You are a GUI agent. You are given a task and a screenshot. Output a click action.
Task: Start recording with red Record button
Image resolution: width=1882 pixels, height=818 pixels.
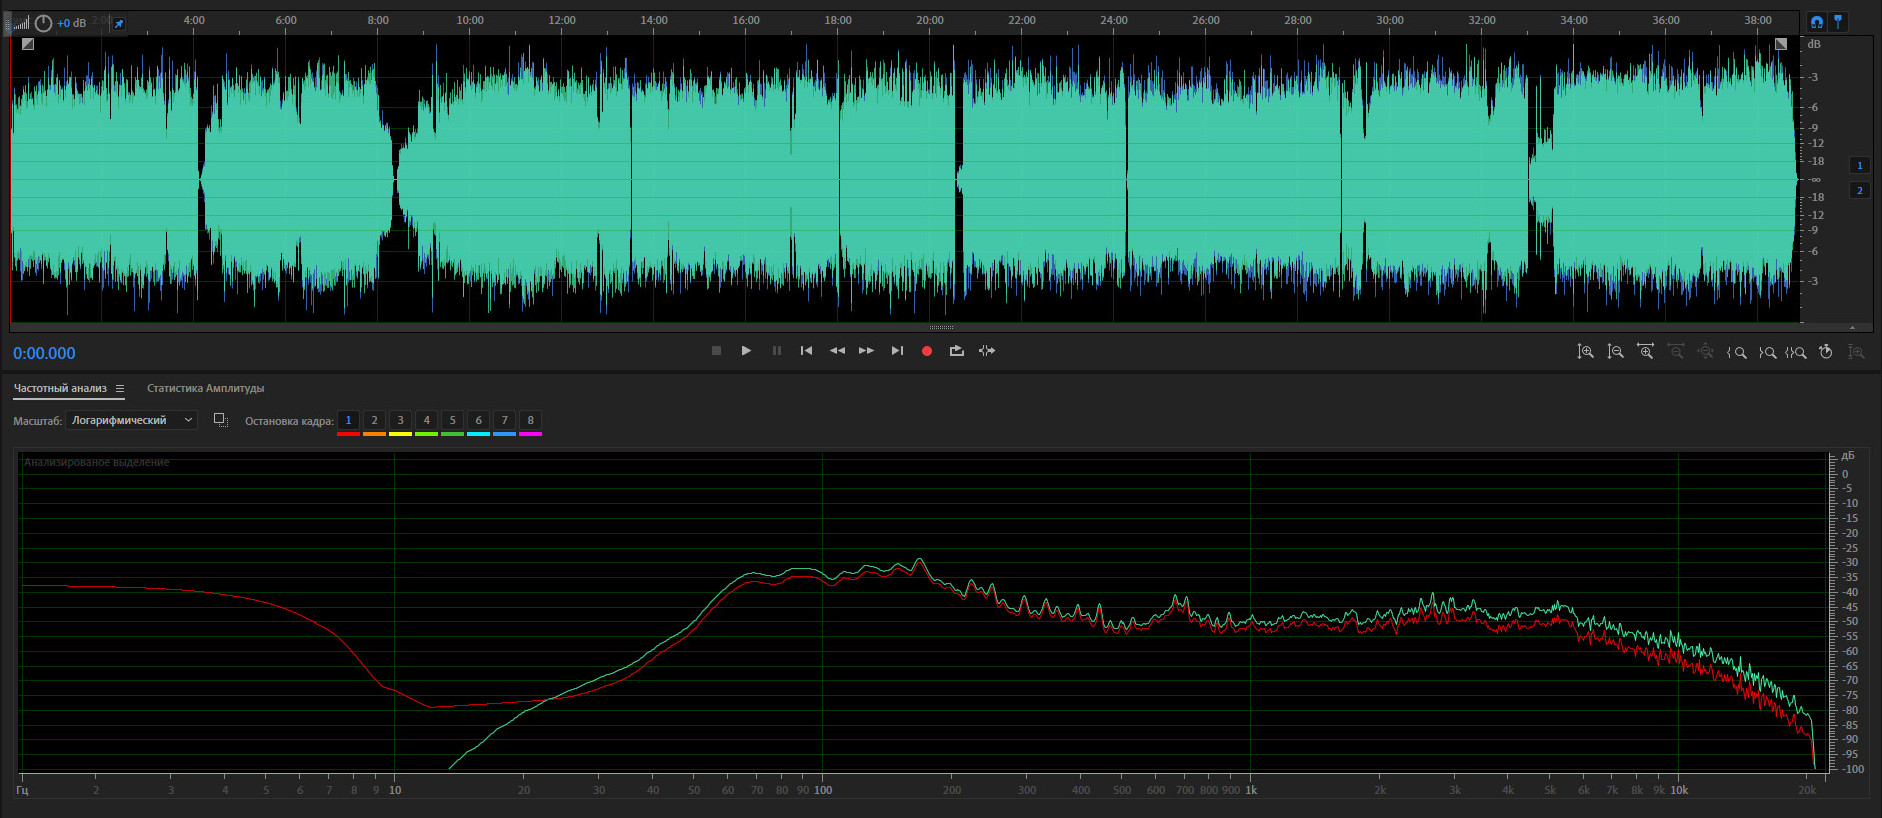(927, 351)
